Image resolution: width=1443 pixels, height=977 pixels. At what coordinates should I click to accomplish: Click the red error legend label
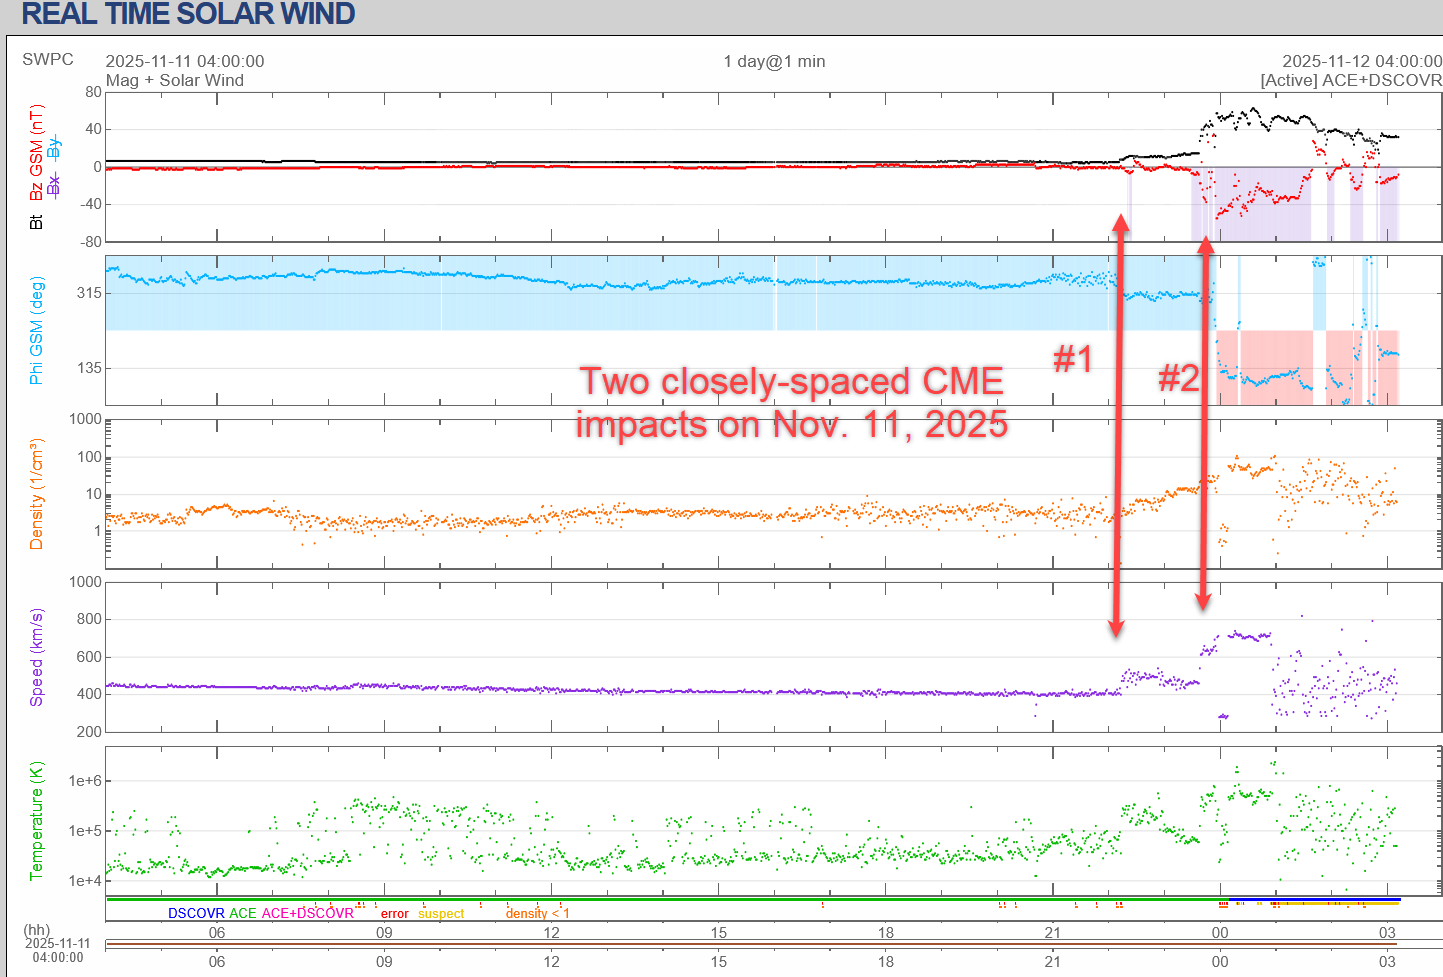(394, 914)
